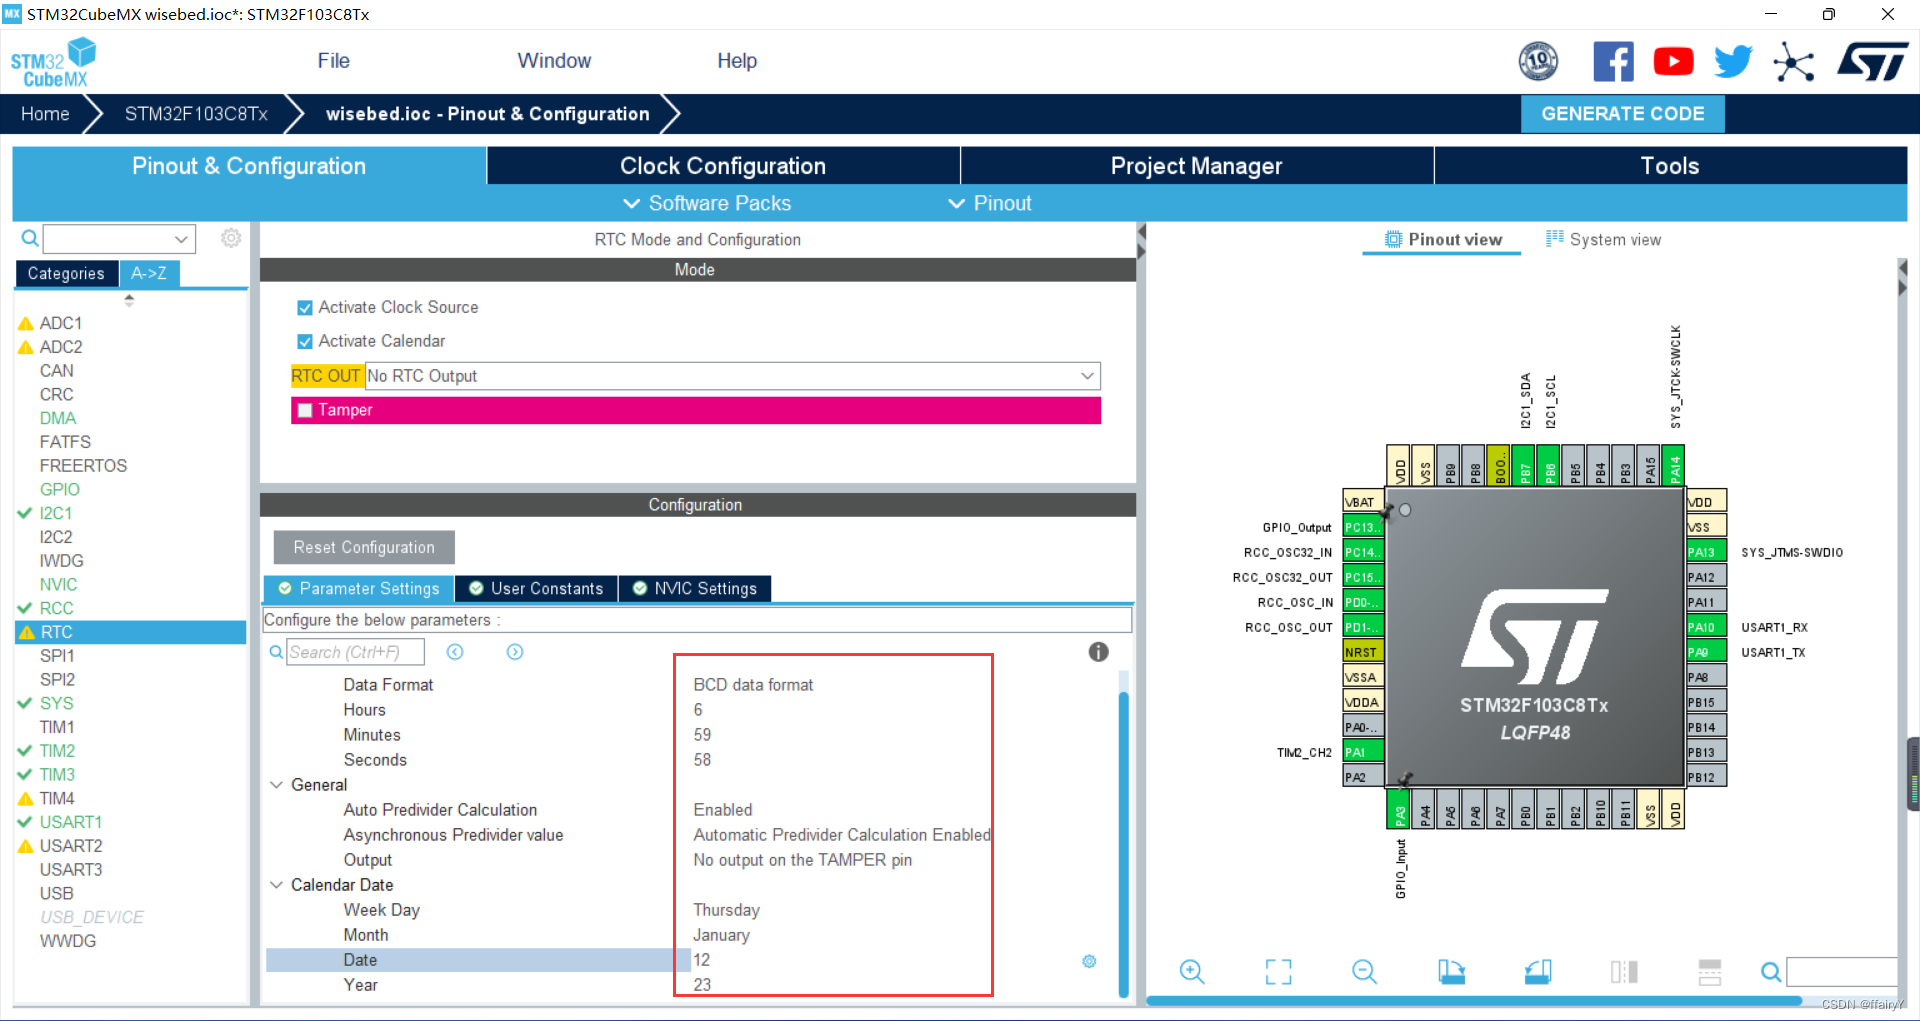
Task: Click the pinout horizontal scrollbar
Action: (1472, 1001)
